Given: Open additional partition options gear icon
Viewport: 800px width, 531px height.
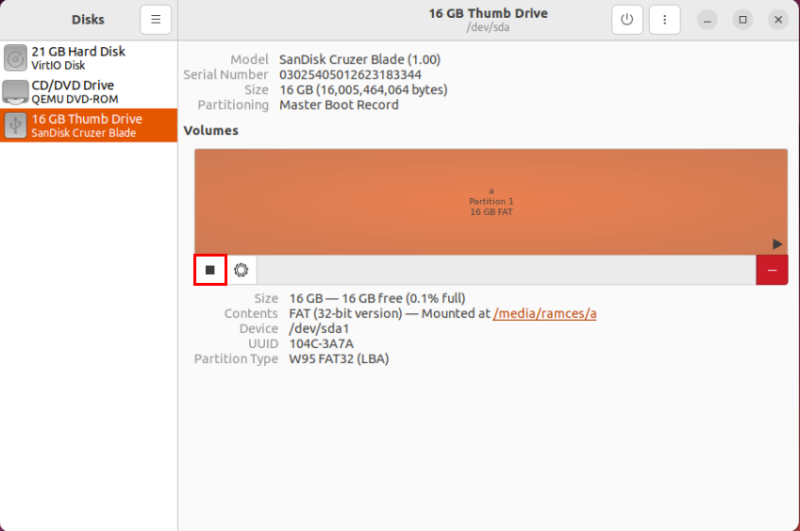Looking at the screenshot, I should [x=241, y=270].
